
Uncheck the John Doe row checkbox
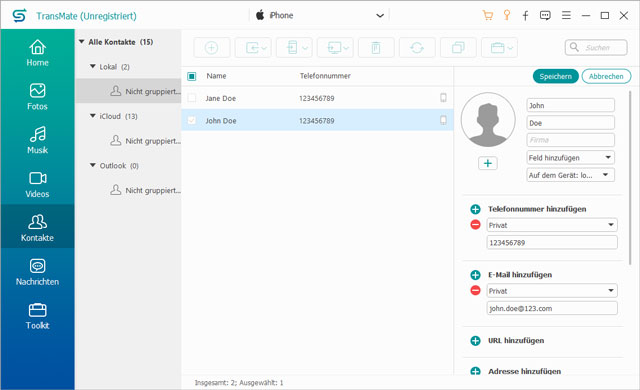coord(191,120)
